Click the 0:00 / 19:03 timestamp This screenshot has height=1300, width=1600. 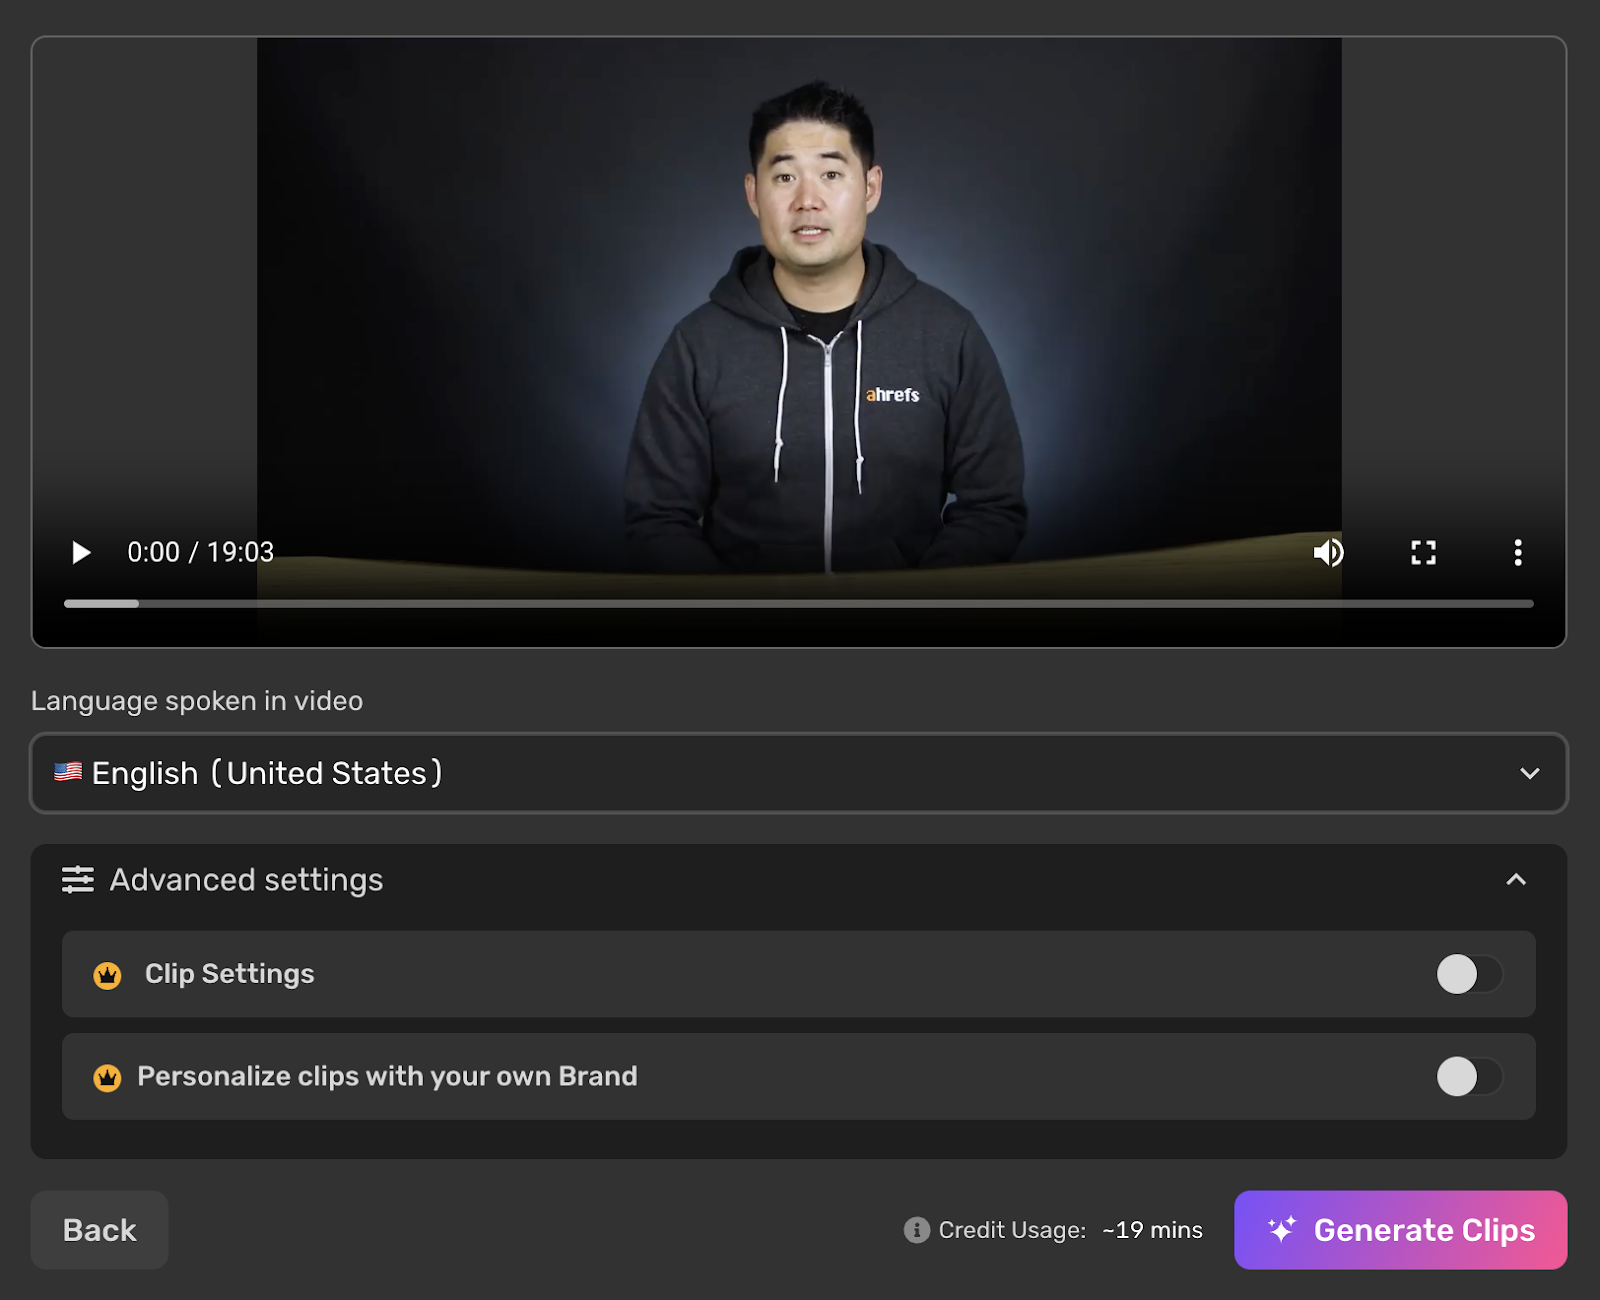click(200, 552)
